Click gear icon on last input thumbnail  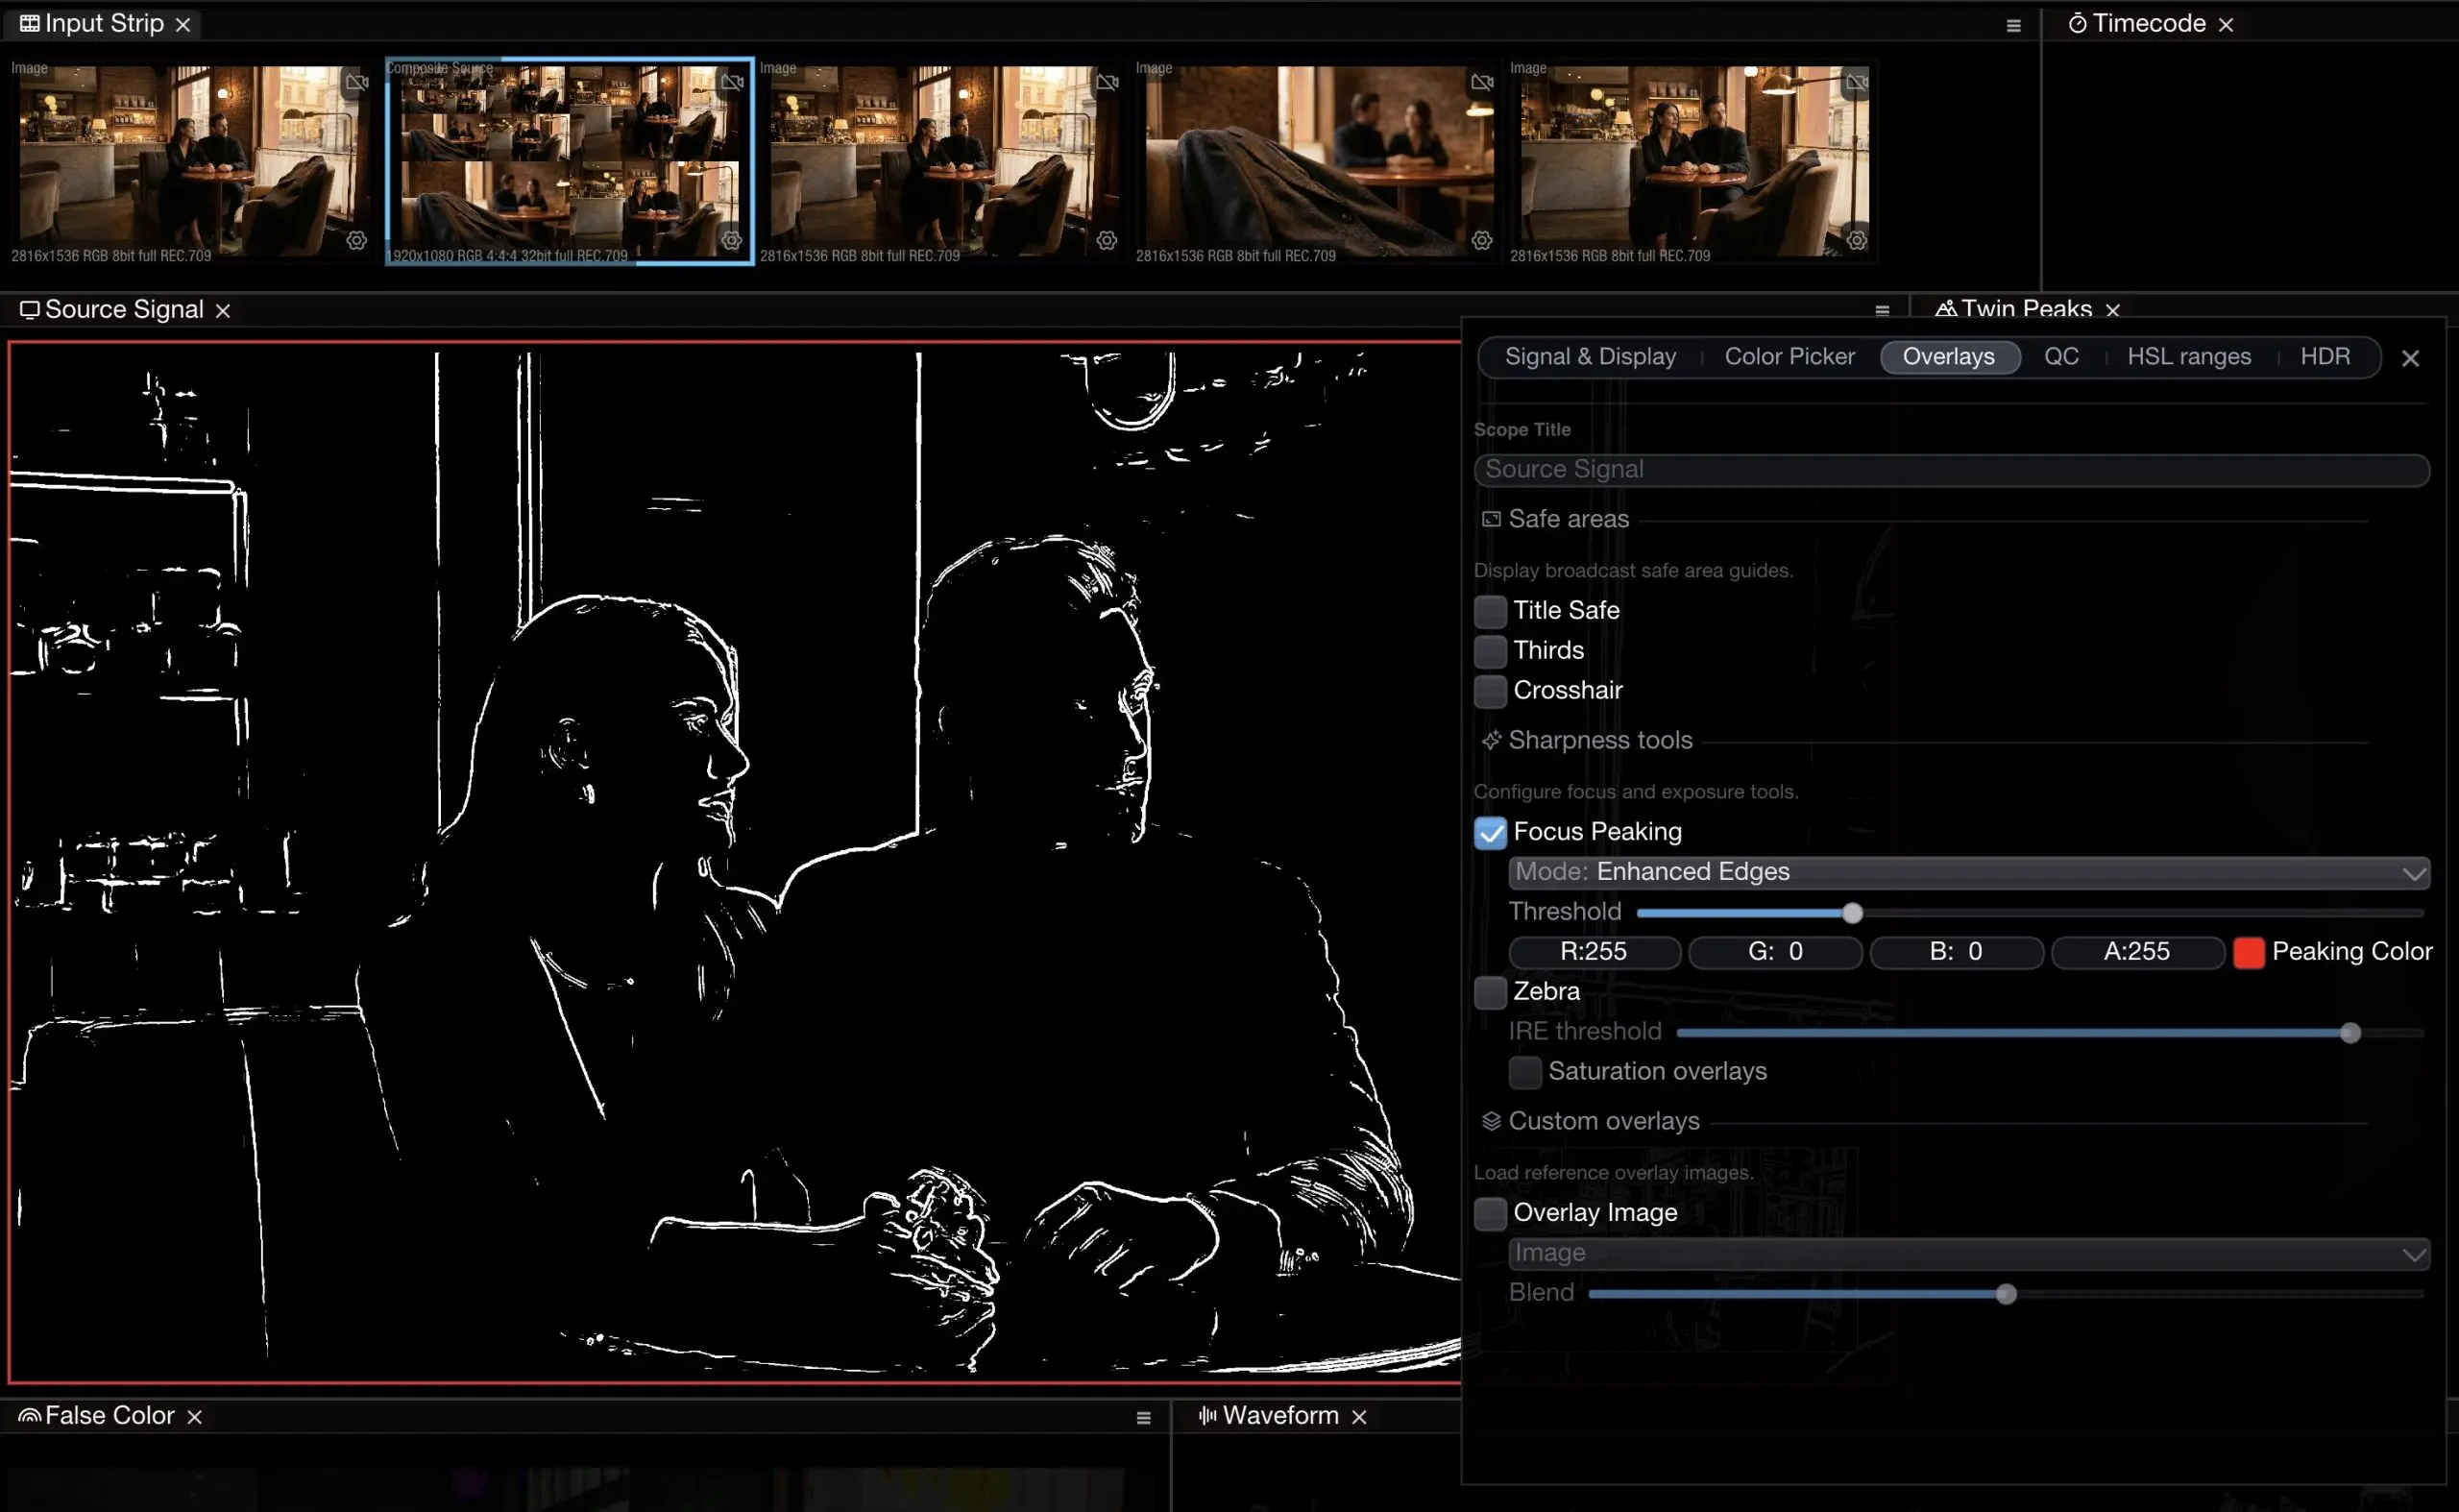pos(1856,240)
